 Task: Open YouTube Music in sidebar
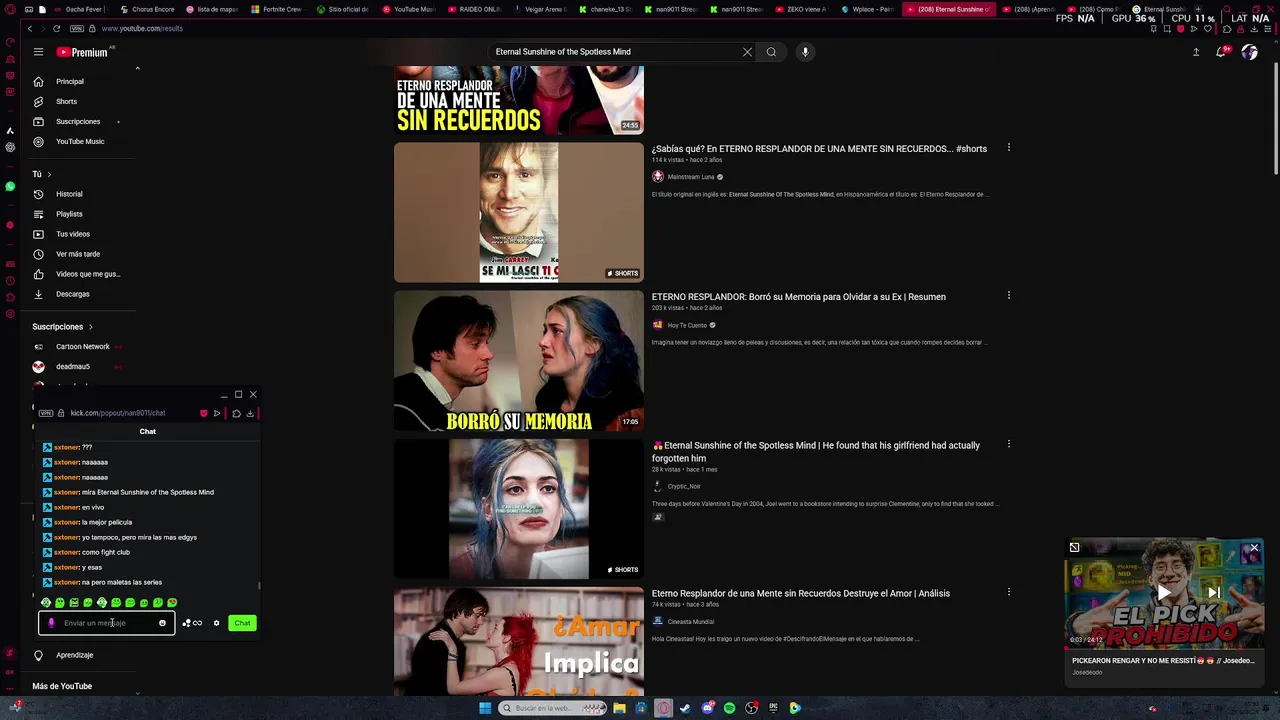click(x=82, y=141)
